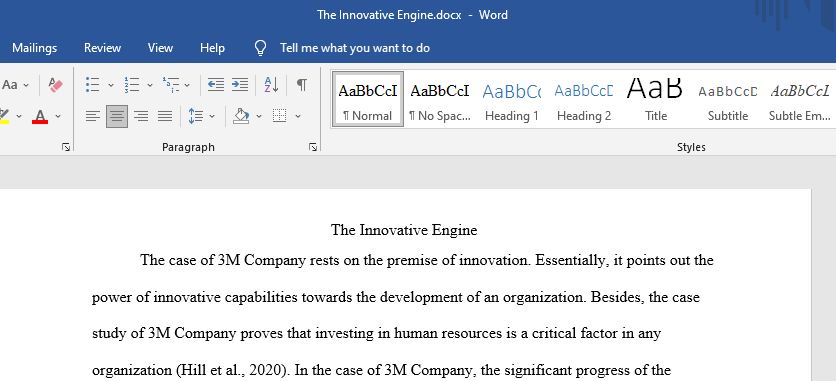Toggle Show/Hide paragraph marks

tap(302, 85)
